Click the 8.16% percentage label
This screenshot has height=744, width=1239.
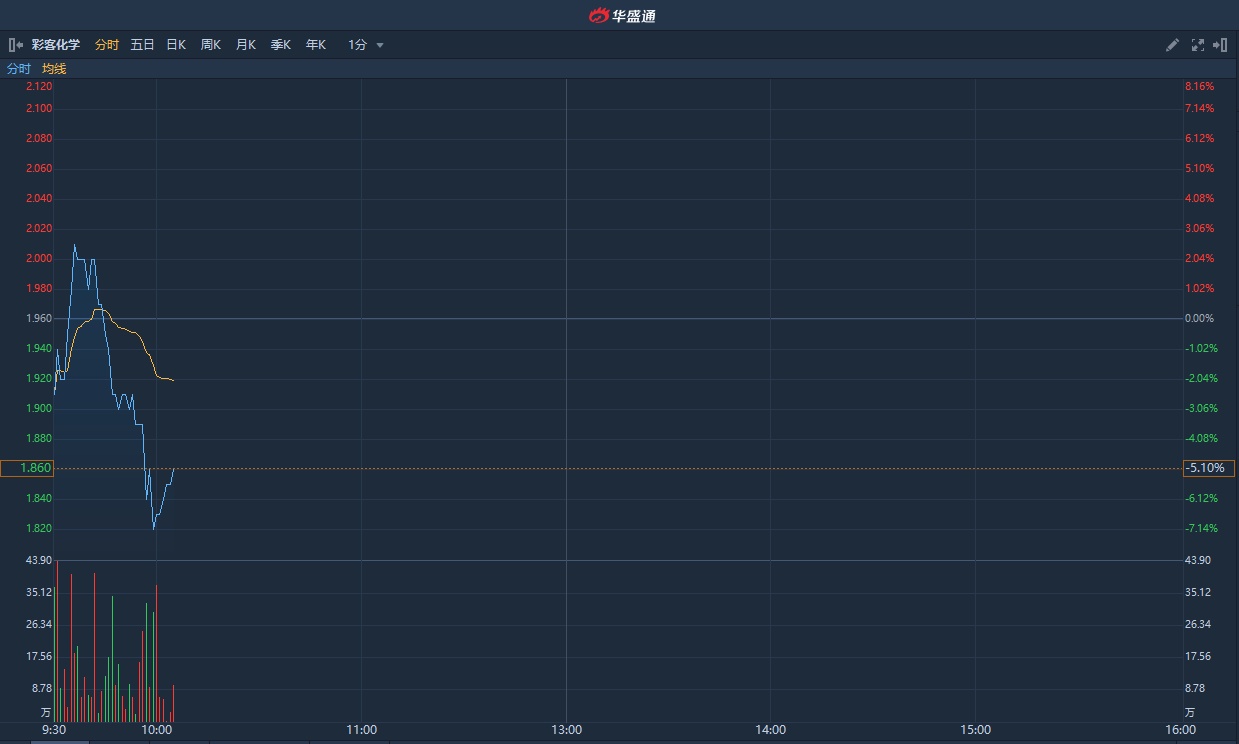click(x=1199, y=87)
